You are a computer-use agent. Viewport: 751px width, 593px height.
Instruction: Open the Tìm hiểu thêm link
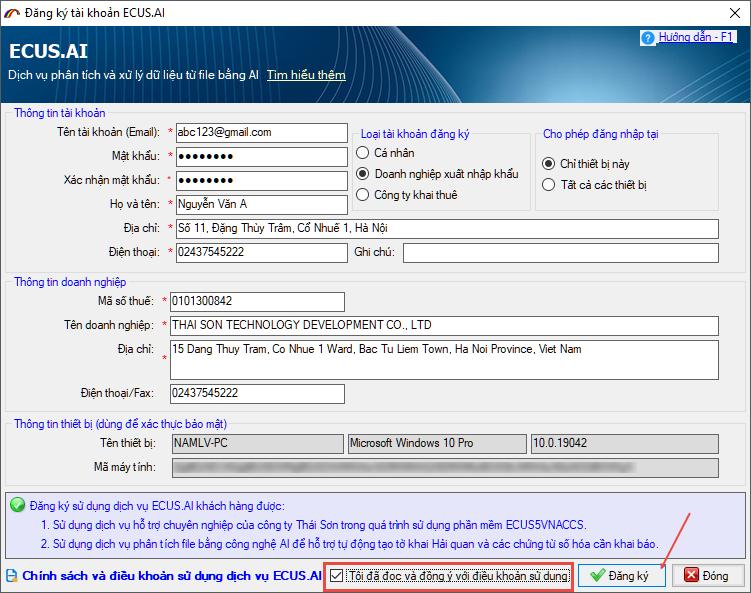306,75
